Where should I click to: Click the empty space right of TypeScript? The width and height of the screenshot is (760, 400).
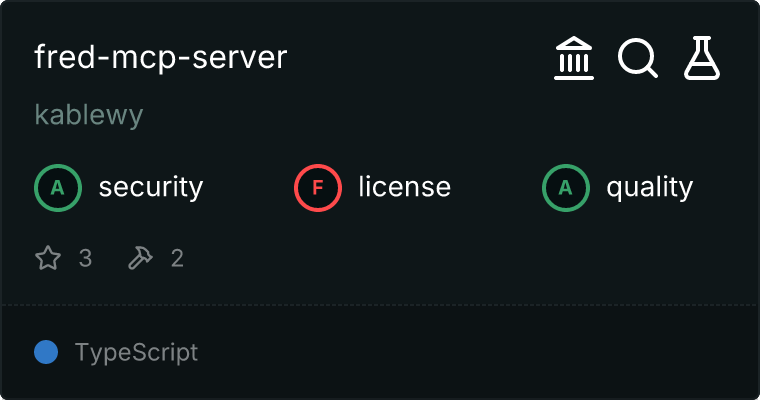tap(480, 352)
